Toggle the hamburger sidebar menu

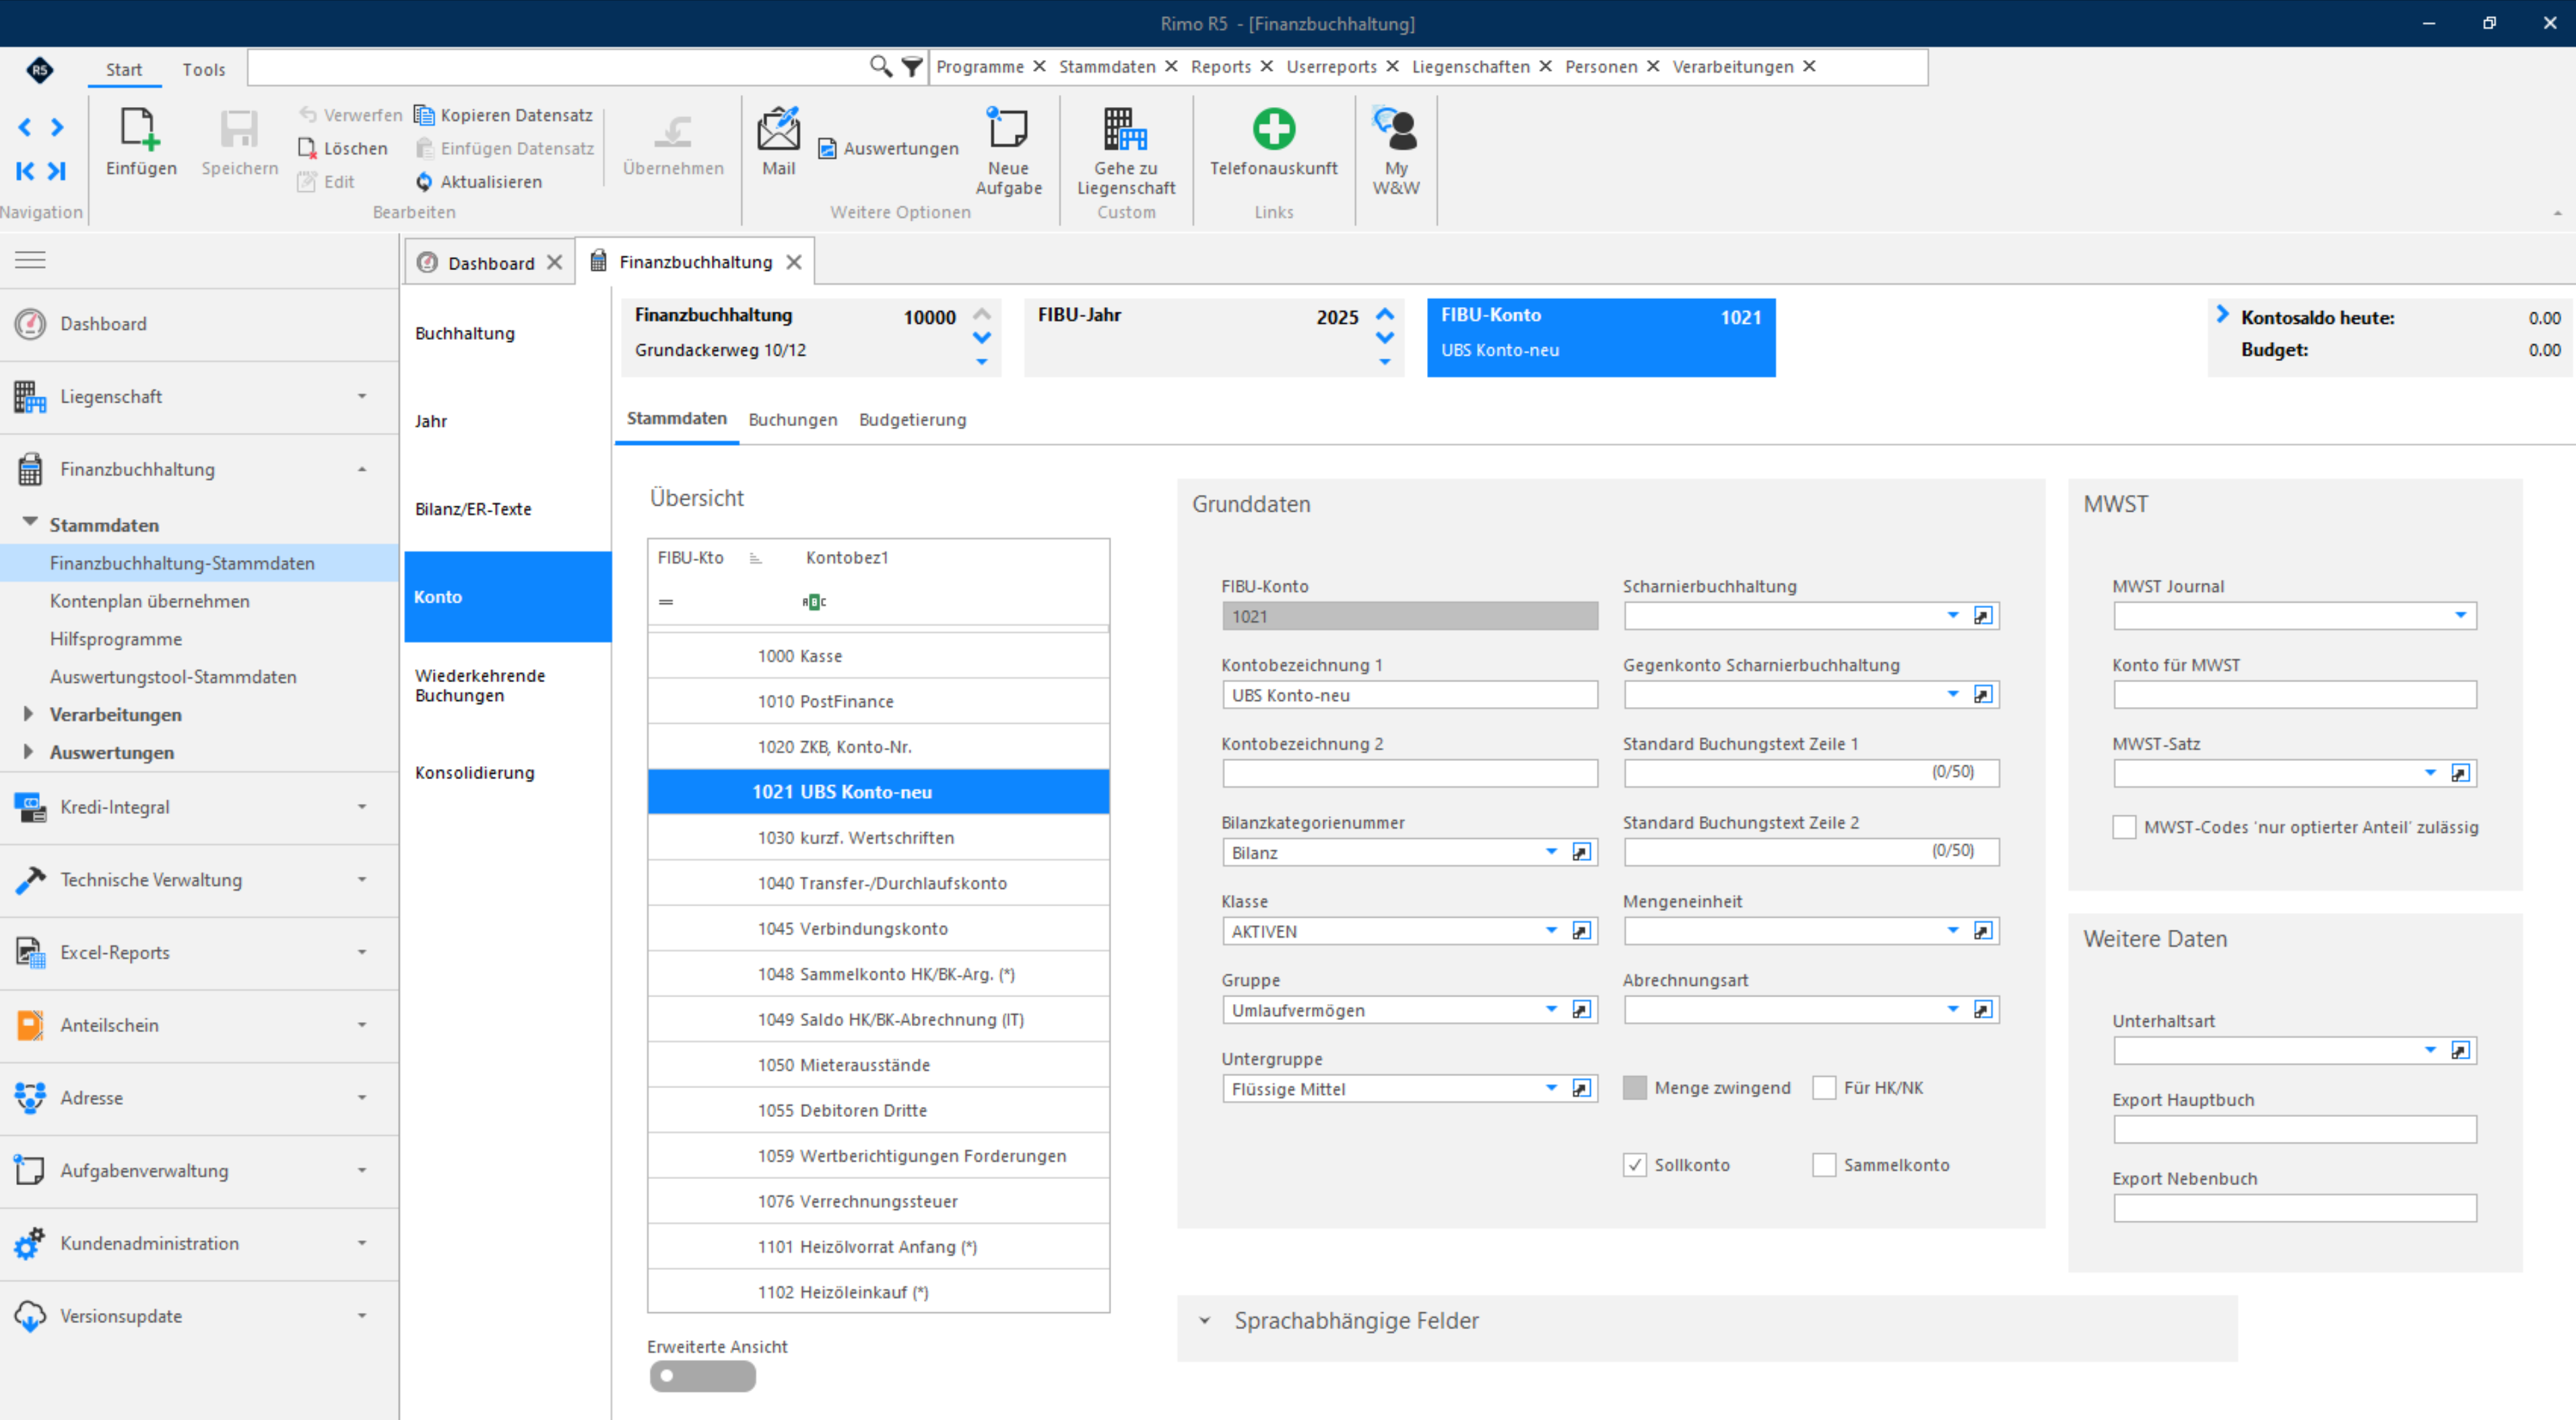30,260
